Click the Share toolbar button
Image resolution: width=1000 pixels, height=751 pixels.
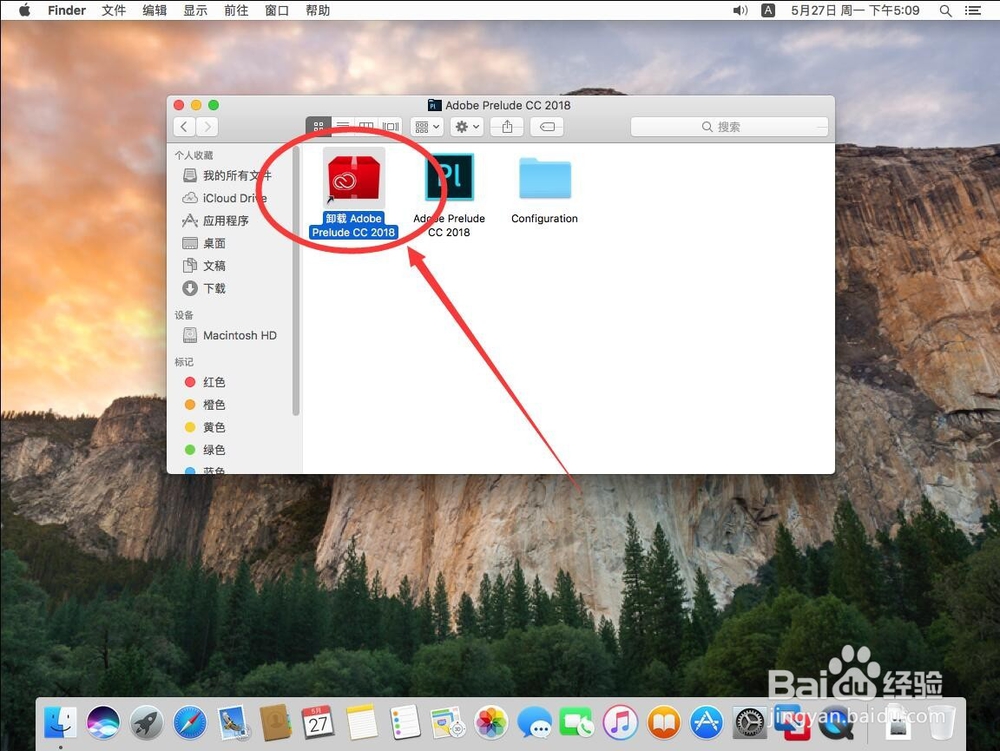click(x=507, y=126)
